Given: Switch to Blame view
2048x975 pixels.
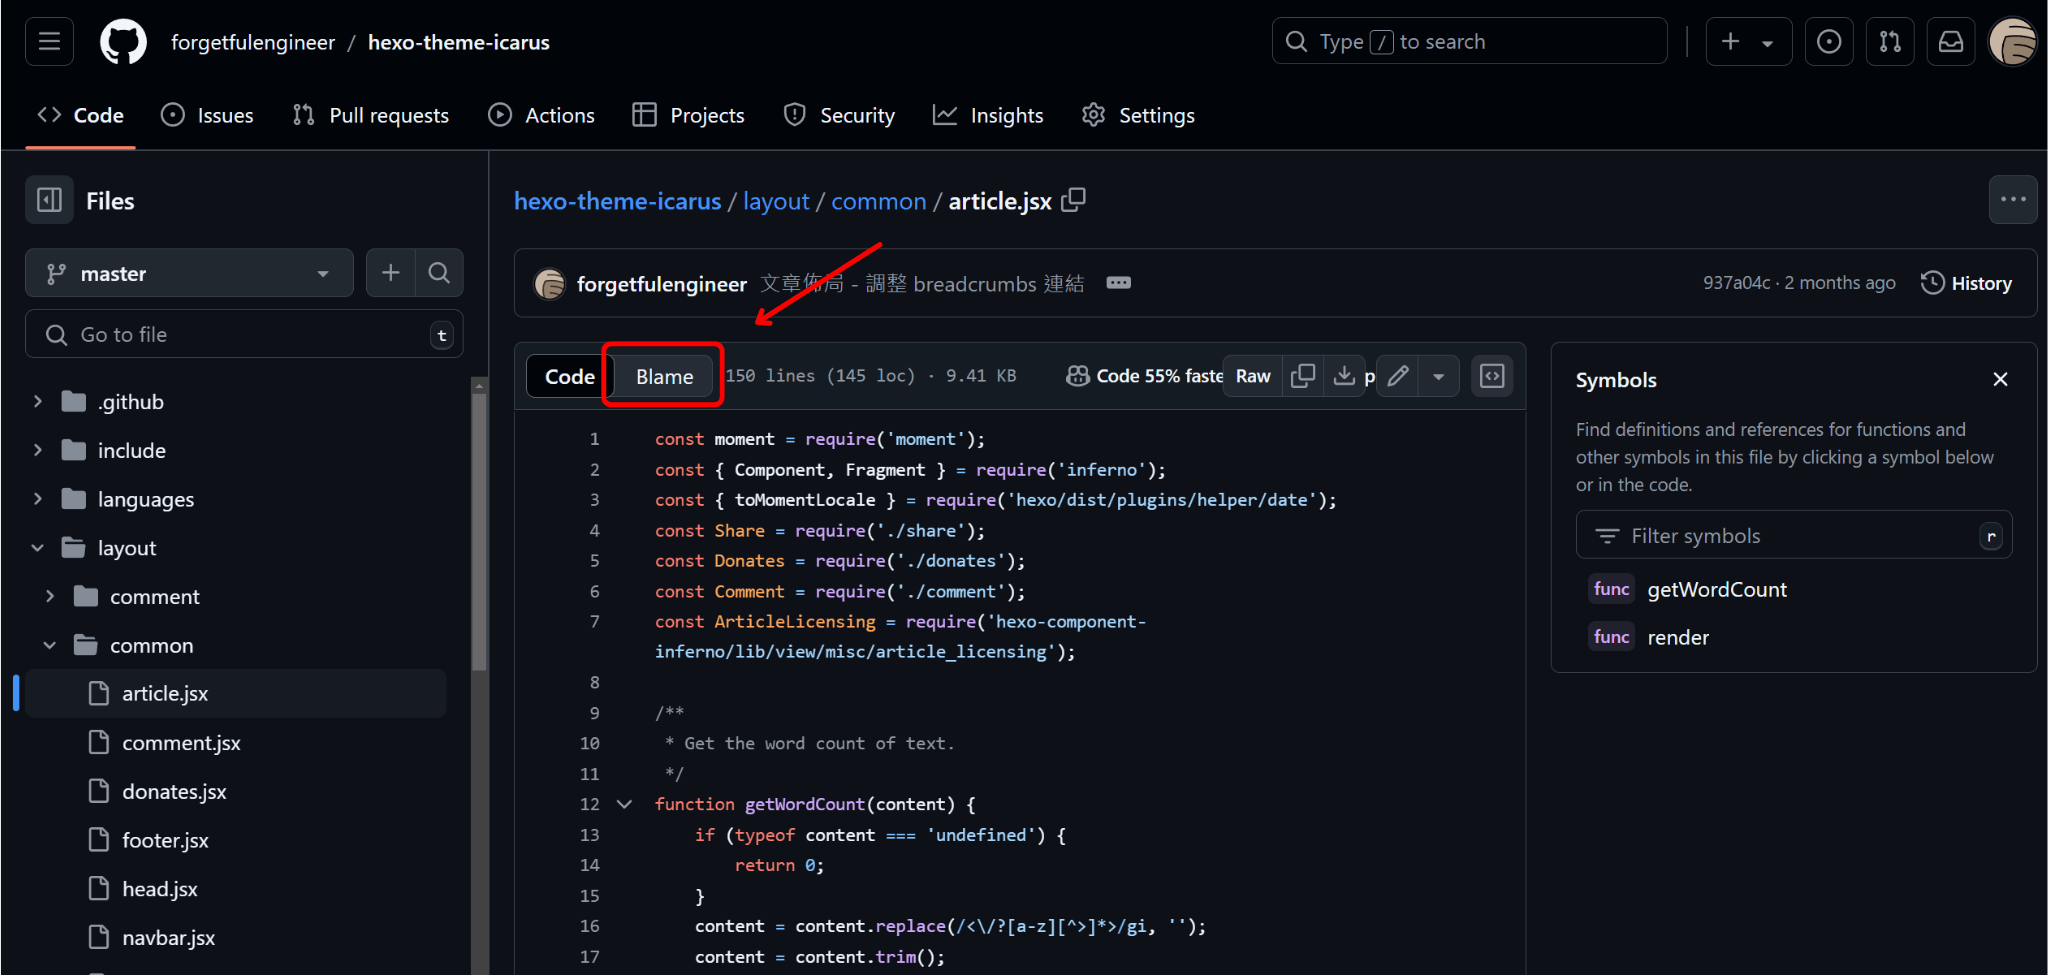Looking at the screenshot, I should tap(664, 376).
